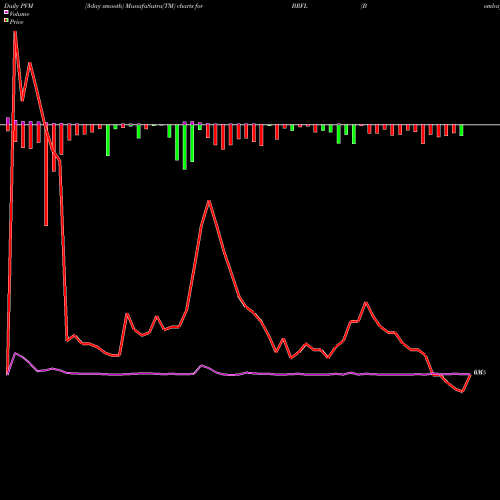Click the Price legend color swatch
This screenshot has height=500, width=500.
pyautogui.click(x=6, y=21)
